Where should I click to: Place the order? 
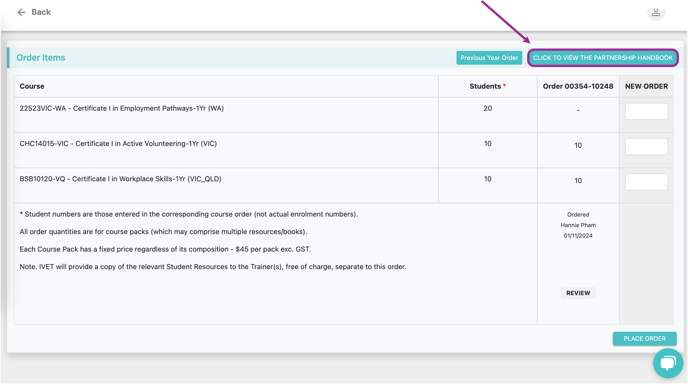coord(645,339)
